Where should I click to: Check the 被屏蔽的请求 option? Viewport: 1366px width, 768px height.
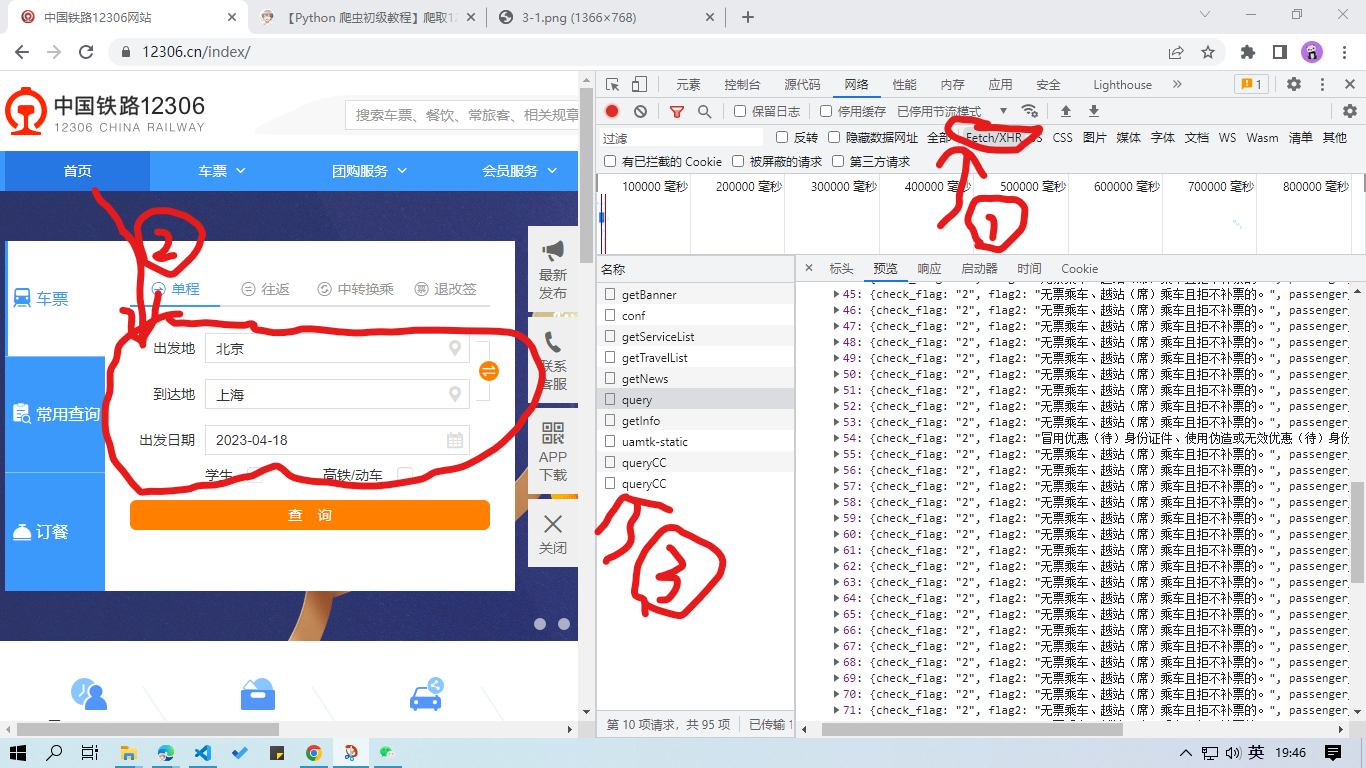click(738, 161)
